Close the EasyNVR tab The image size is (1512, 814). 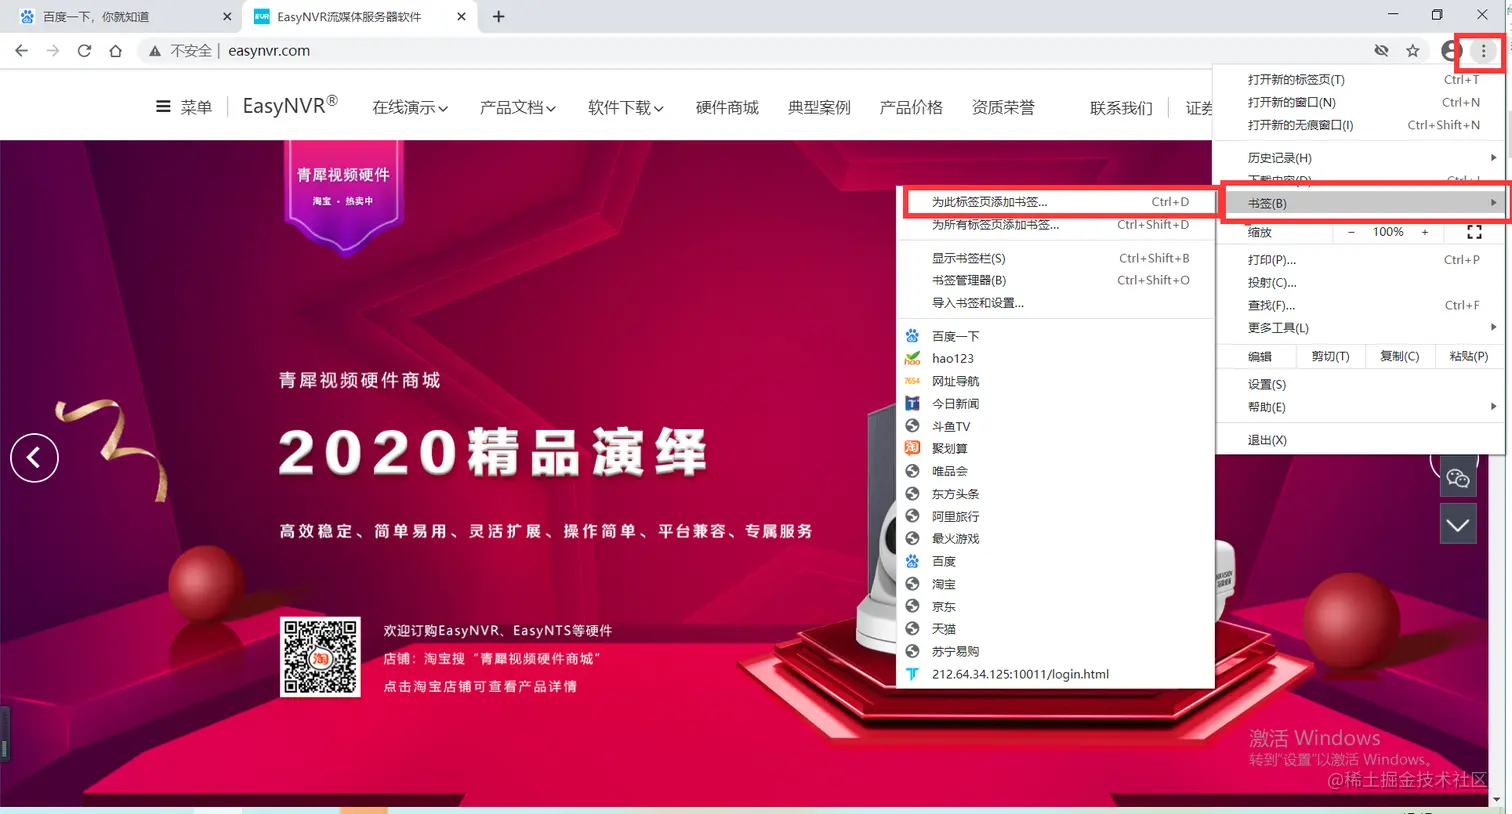[461, 17]
